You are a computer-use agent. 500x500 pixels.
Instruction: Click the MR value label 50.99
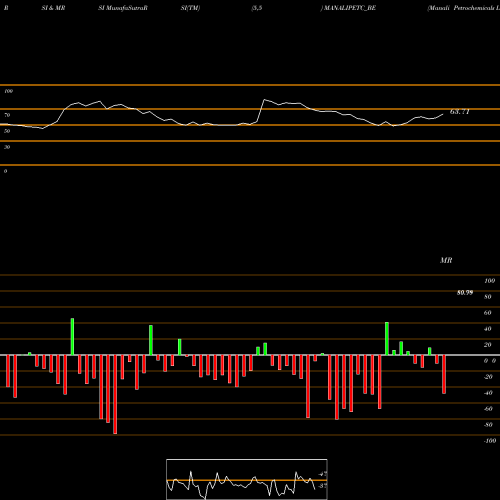point(465,293)
